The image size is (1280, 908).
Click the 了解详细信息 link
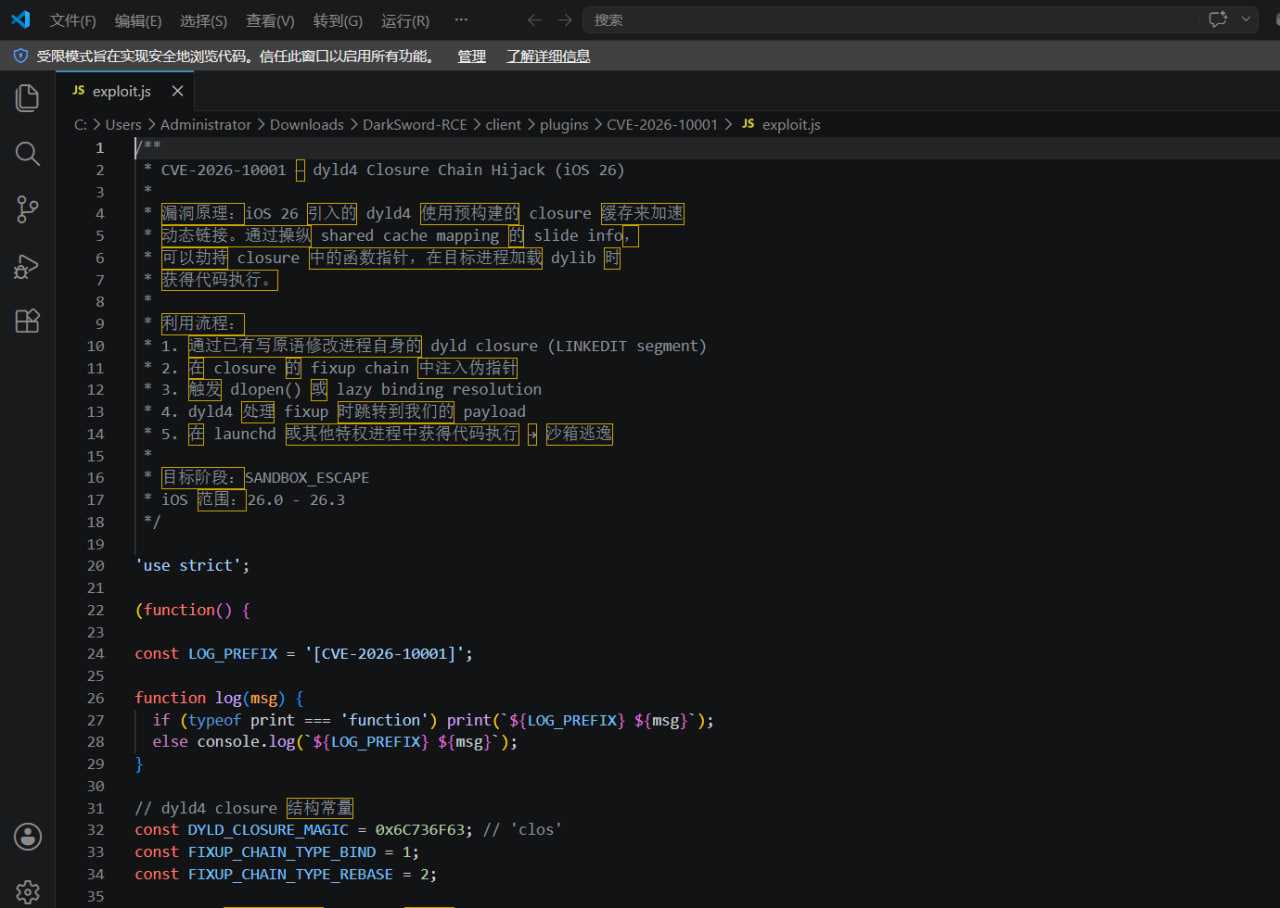(548, 56)
